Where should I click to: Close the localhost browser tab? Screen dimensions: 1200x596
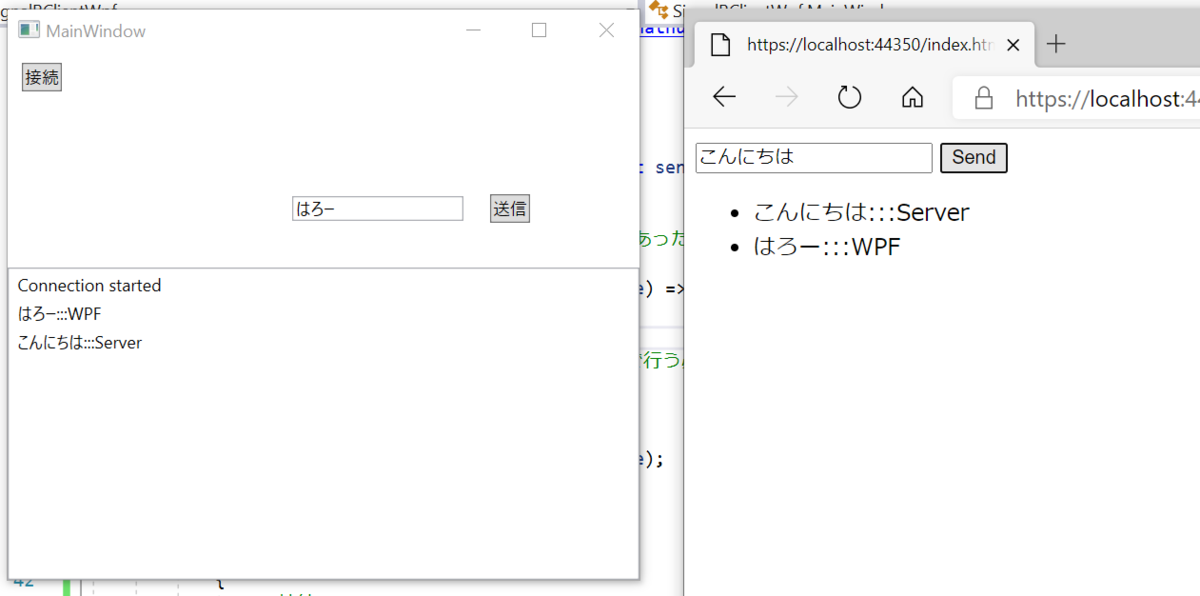pyautogui.click(x=1013, y=45)
